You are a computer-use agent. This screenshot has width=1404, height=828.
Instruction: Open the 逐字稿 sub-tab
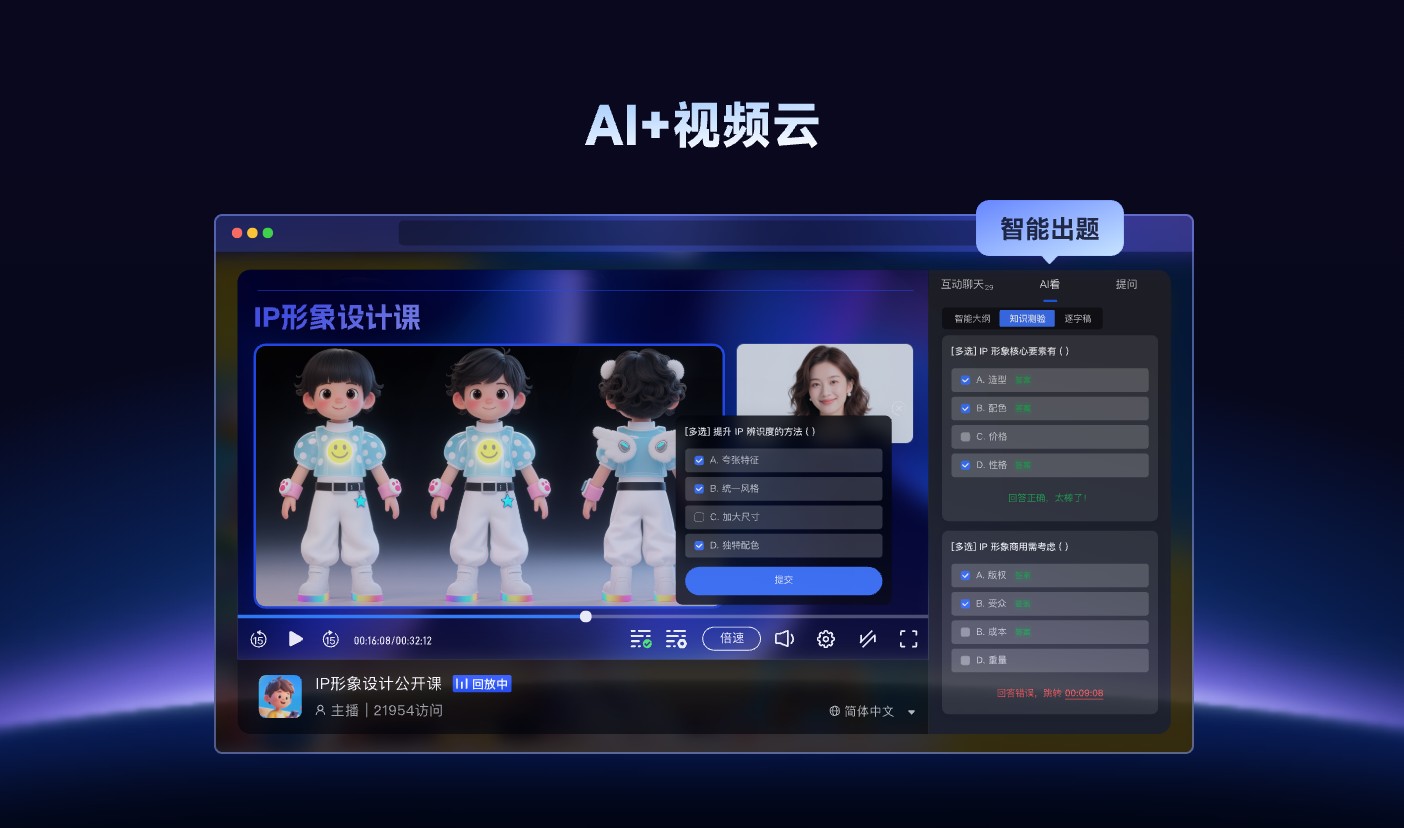1078,319
